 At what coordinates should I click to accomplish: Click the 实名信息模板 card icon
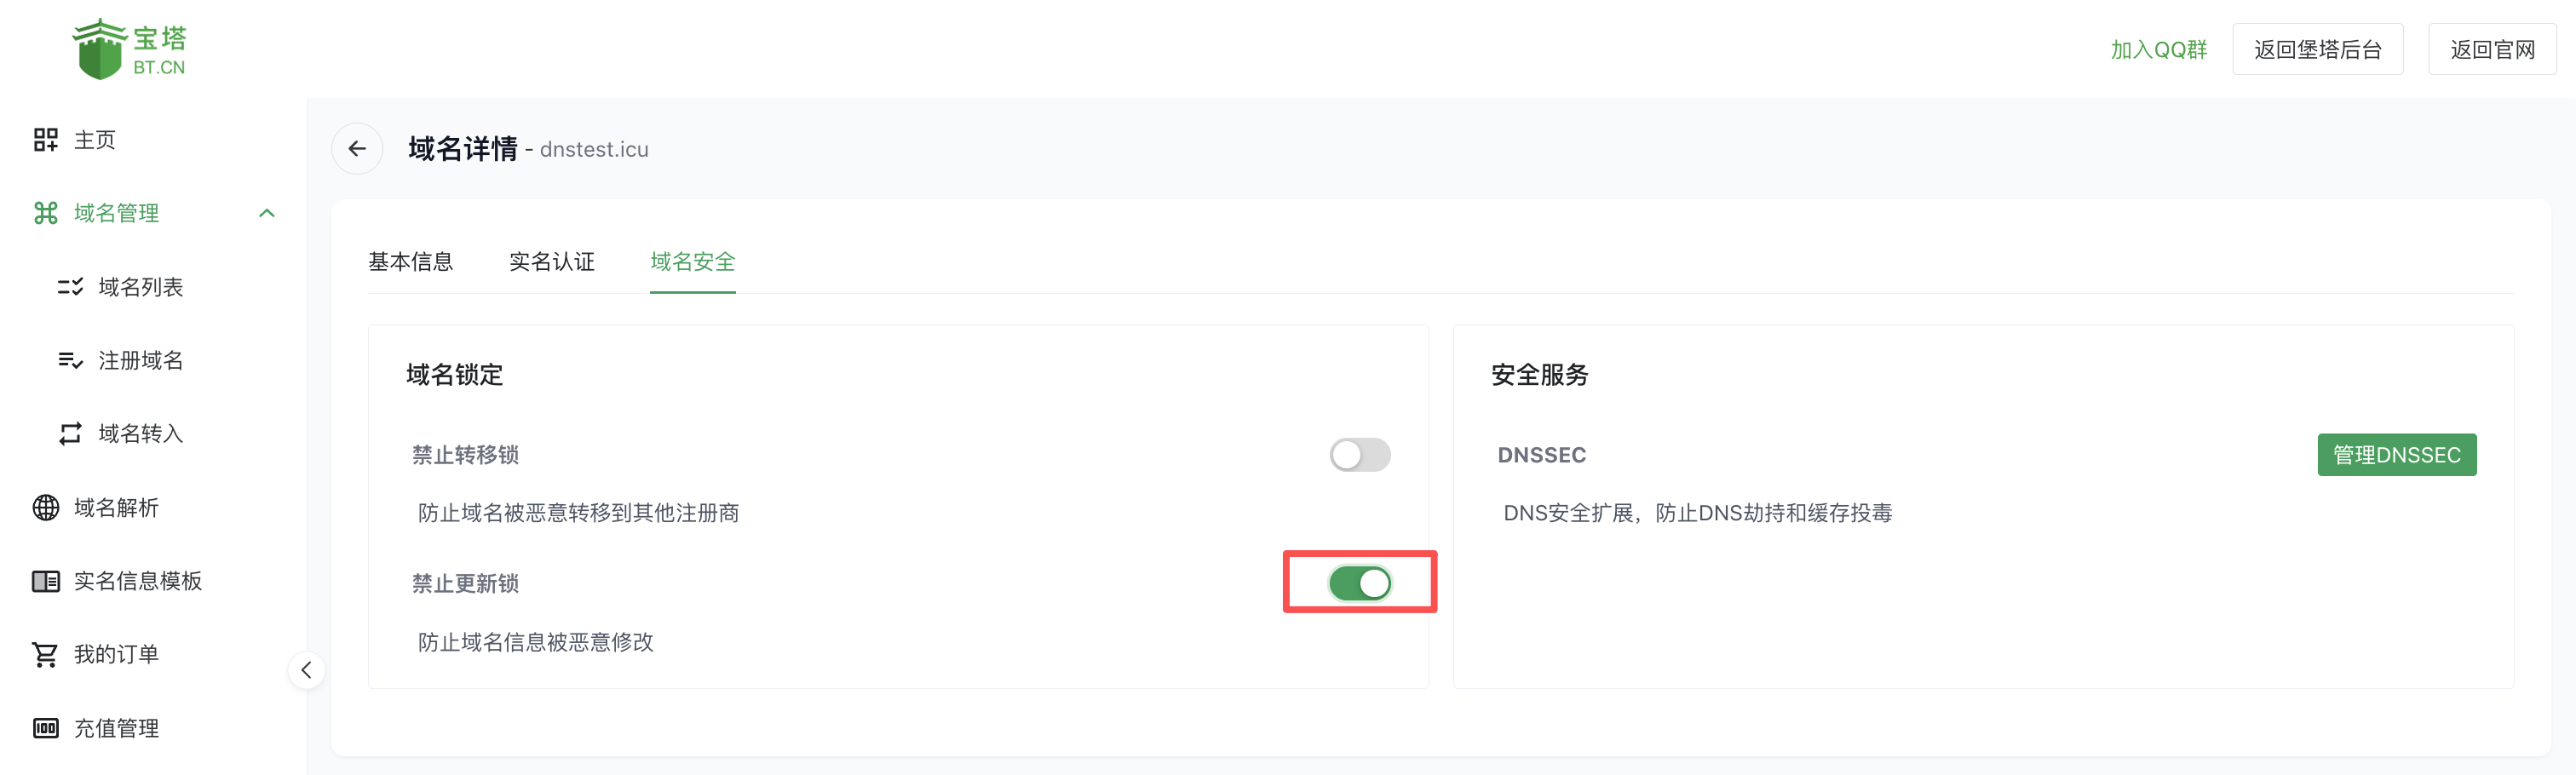(x=45, y=580)
